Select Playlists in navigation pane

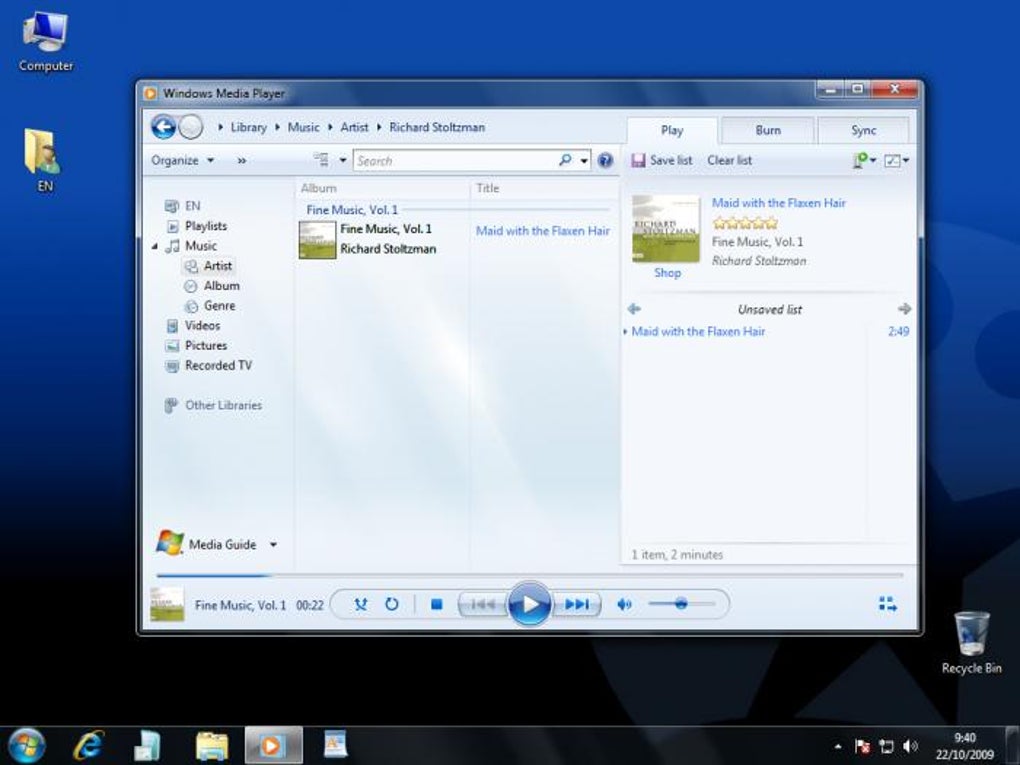[x=197, y=226]
